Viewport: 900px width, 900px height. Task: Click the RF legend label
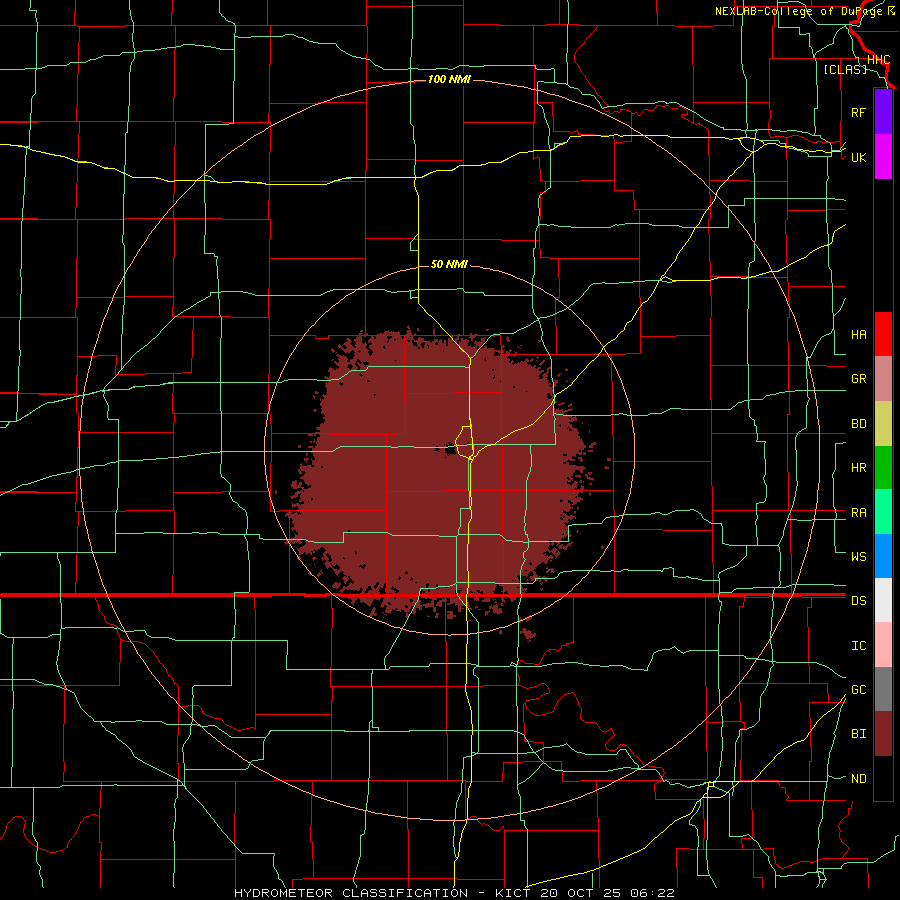[x=858, y=112]
